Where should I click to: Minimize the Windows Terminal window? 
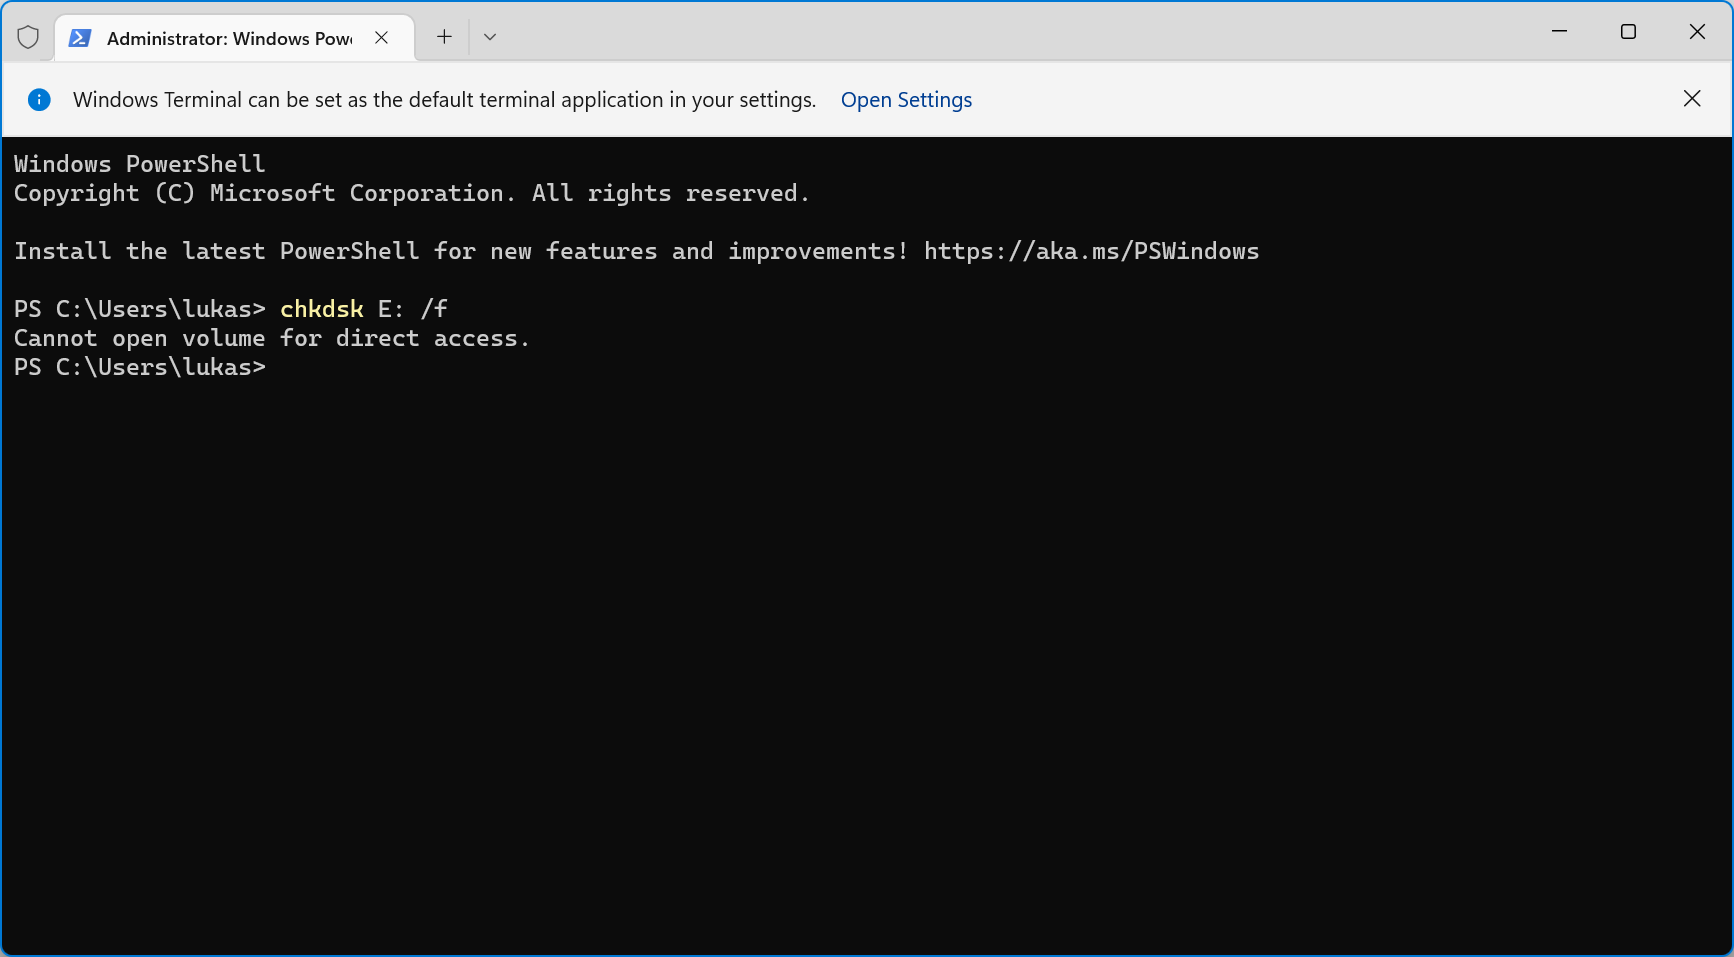[x=1559, y=32]
